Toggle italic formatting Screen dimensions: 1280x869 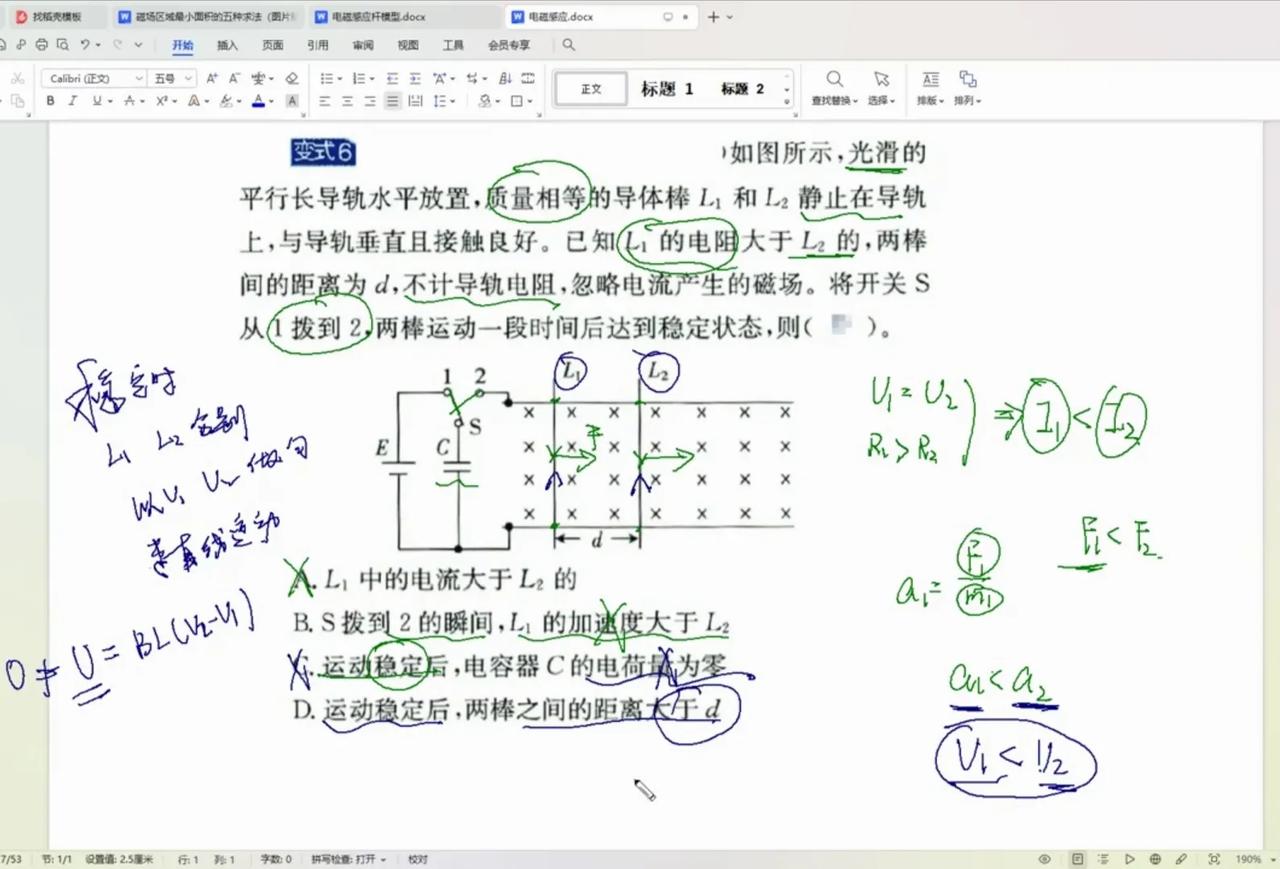[x=72, y=101]
